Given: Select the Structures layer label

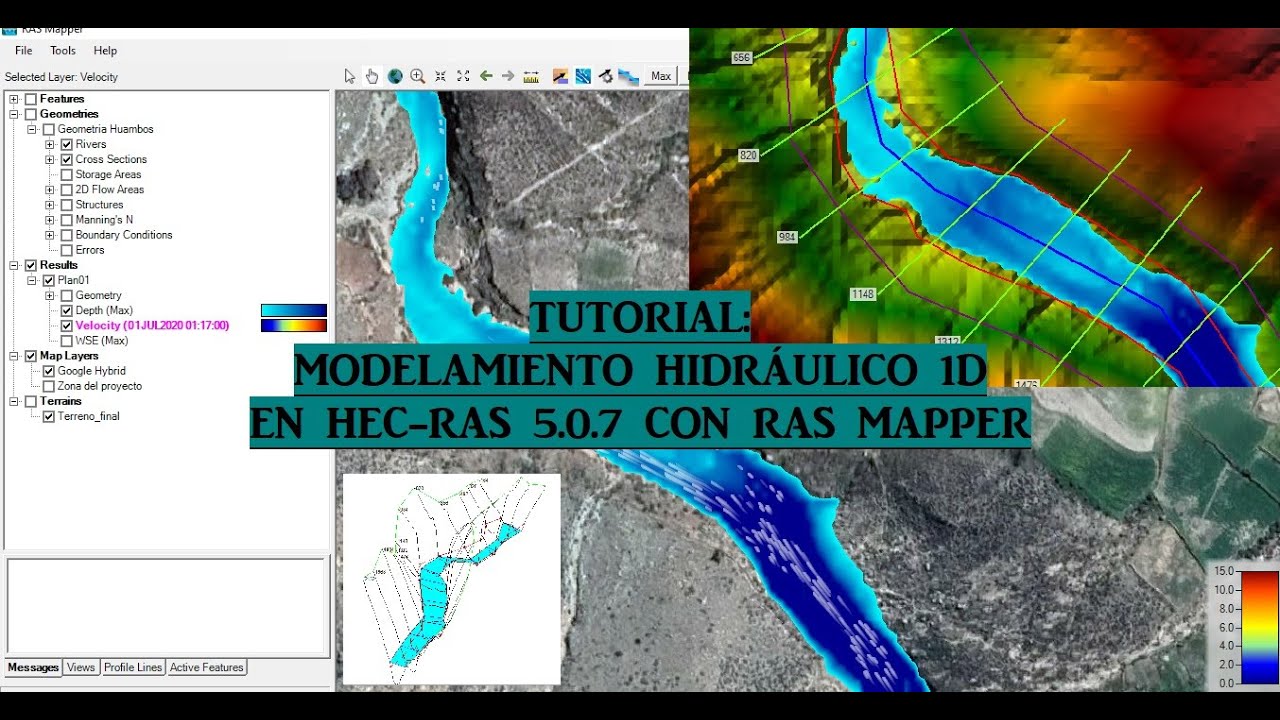Looking at the screenshot, I should tap(99, 204).
